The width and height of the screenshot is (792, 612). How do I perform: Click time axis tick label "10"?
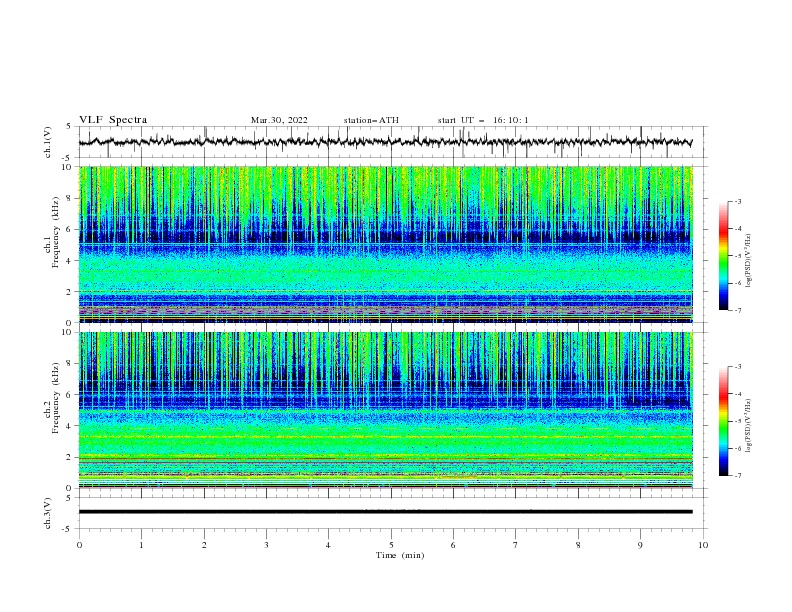point(703,545)
